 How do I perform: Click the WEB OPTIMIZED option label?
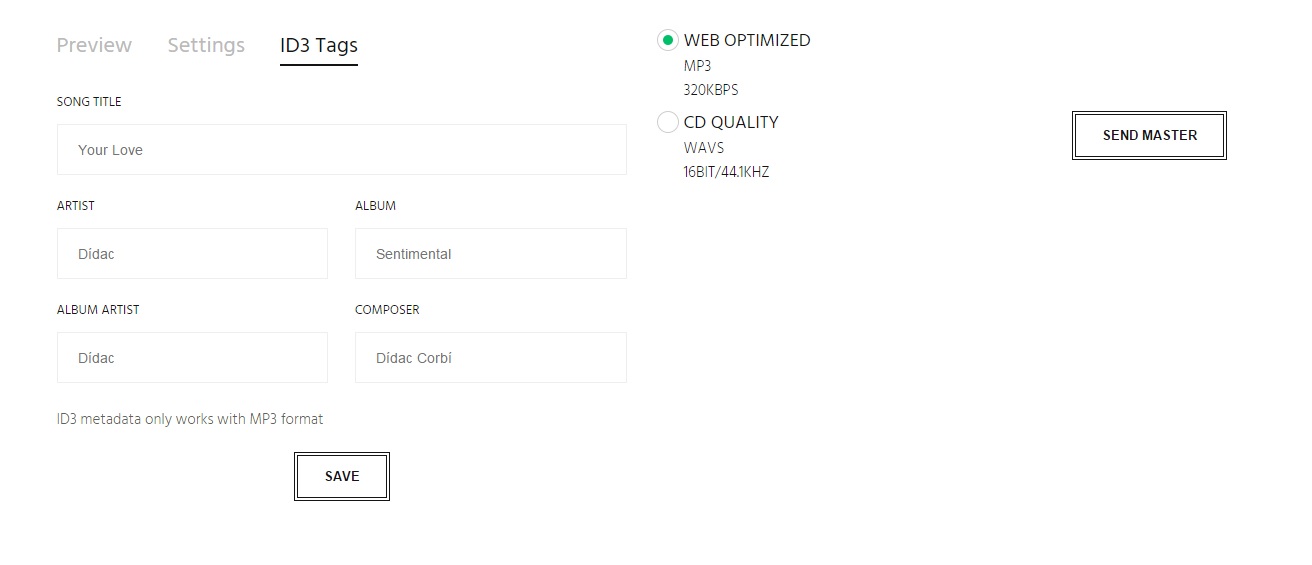[747, 41]
